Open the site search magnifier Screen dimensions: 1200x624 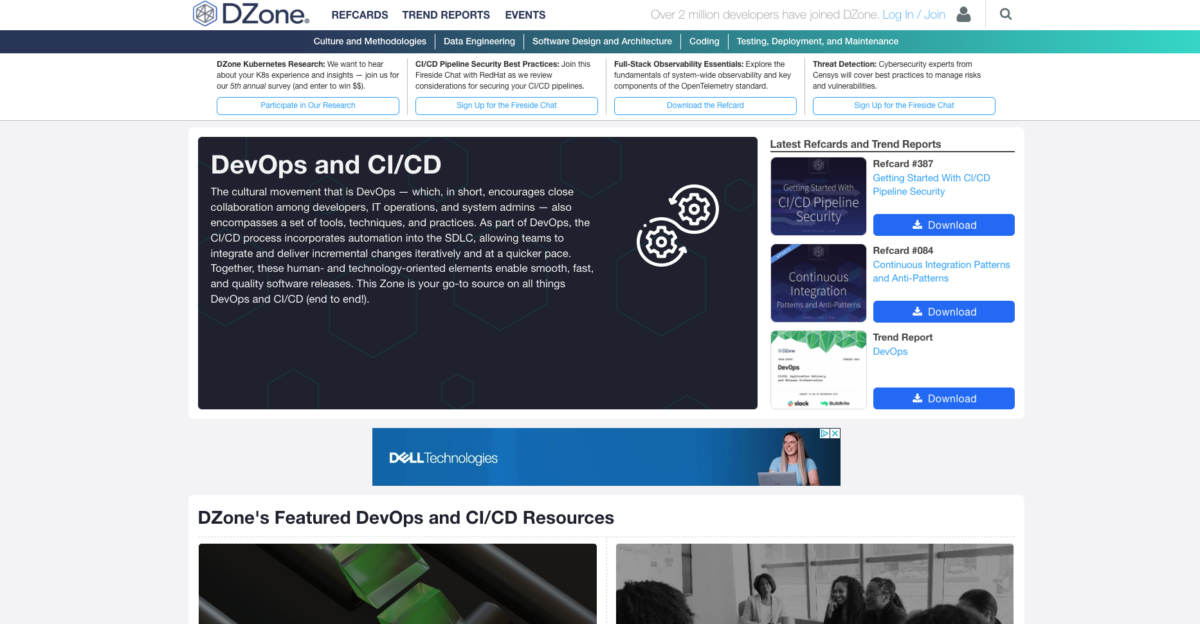1005,14
